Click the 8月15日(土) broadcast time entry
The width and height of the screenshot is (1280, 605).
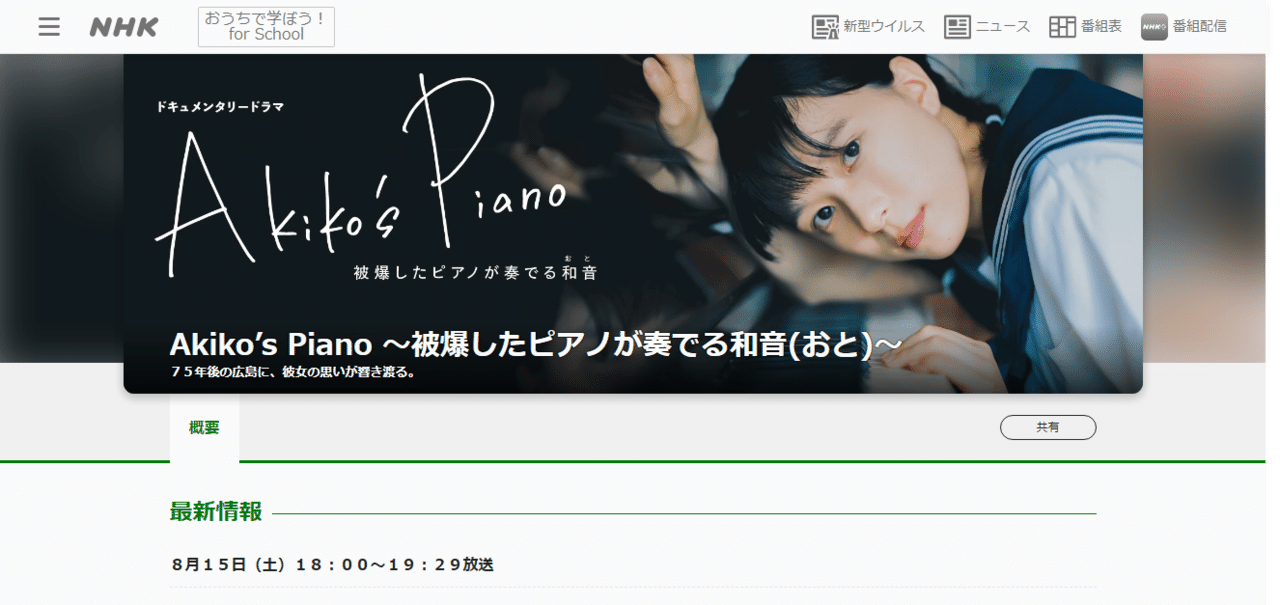coord(333,565)
